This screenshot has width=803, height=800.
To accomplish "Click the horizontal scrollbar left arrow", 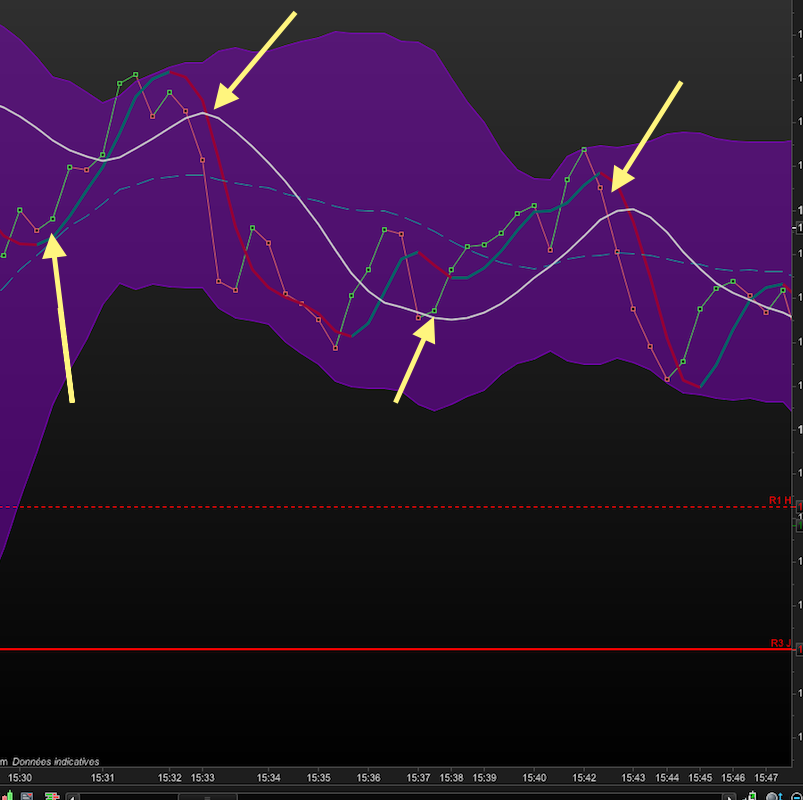I will (73, 797).
